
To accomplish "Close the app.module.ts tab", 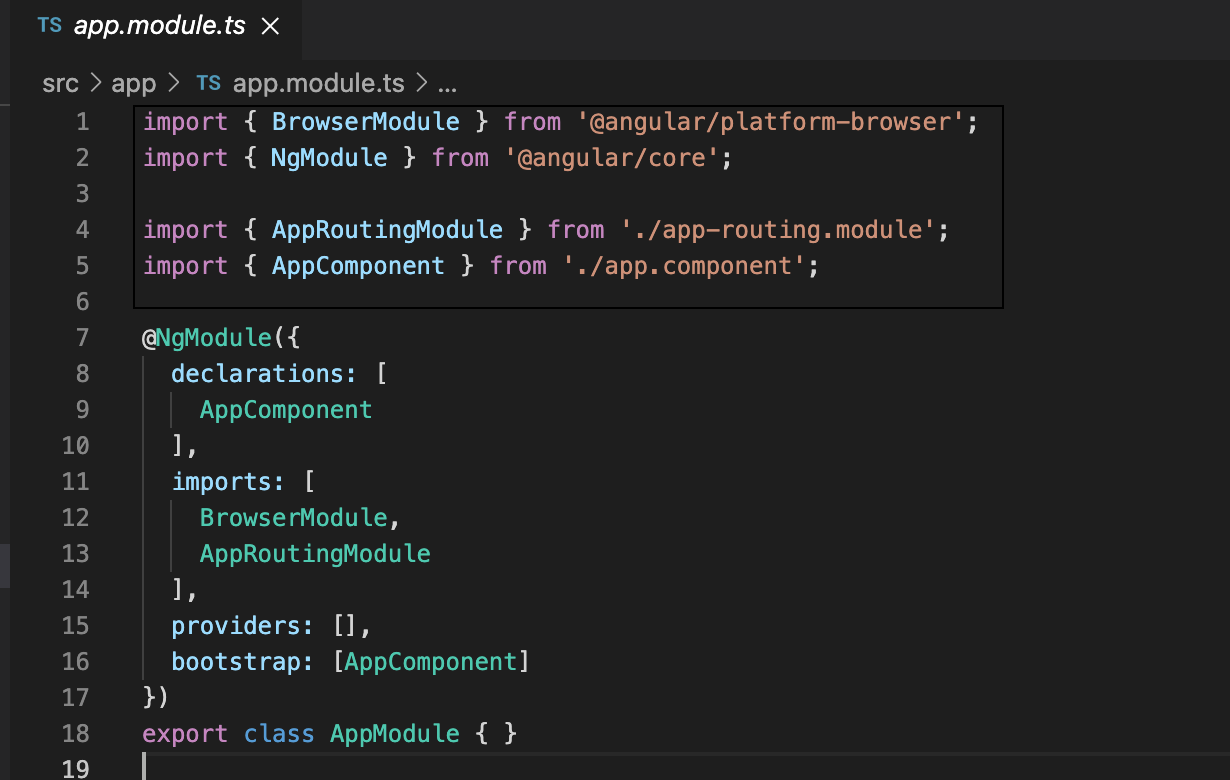I will (x=270, y=27).
